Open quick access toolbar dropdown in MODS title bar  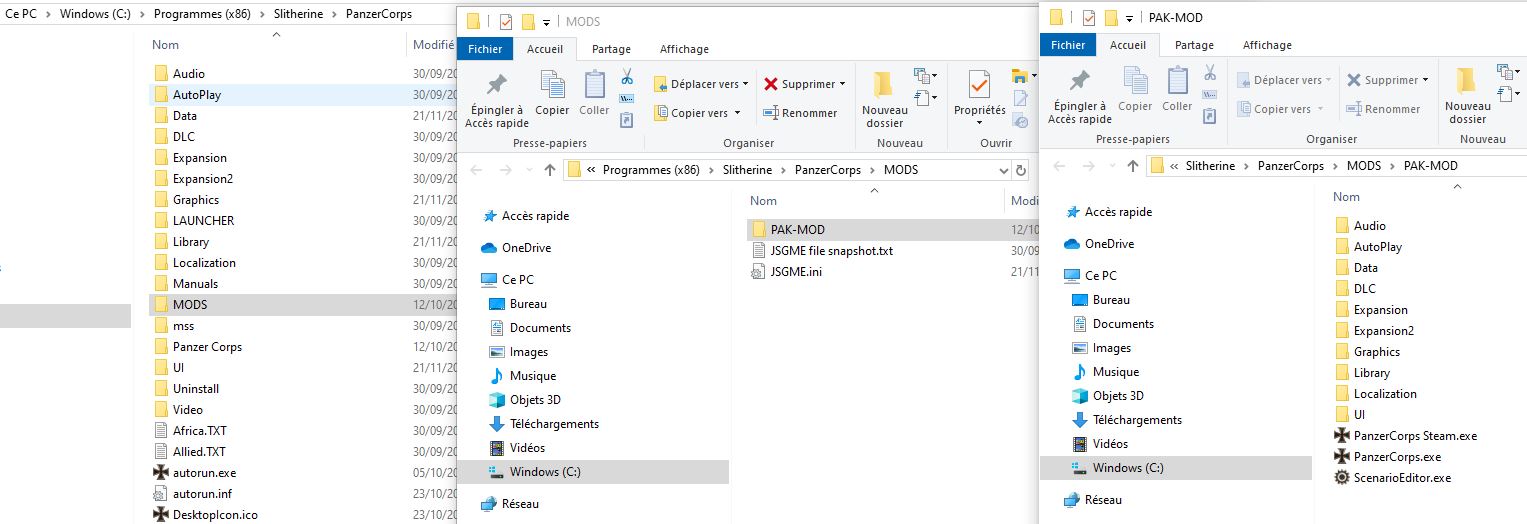(548, 22)
